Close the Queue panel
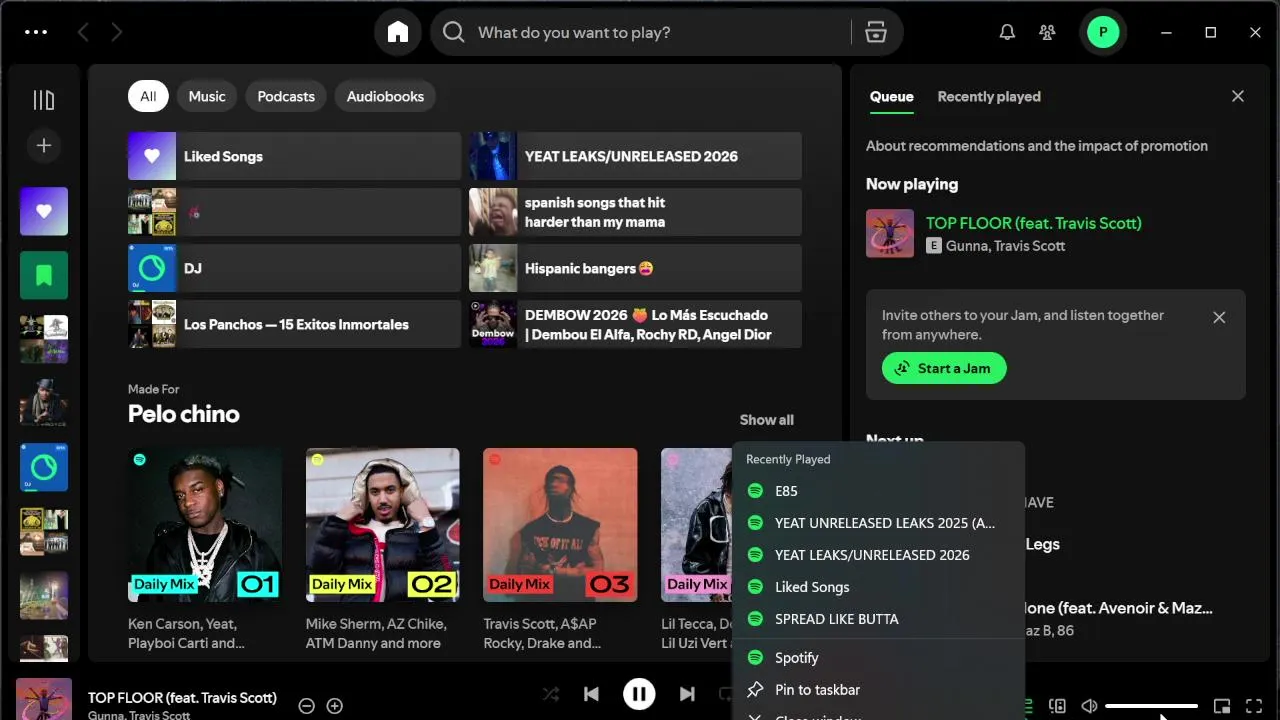 pos(1238,96)
